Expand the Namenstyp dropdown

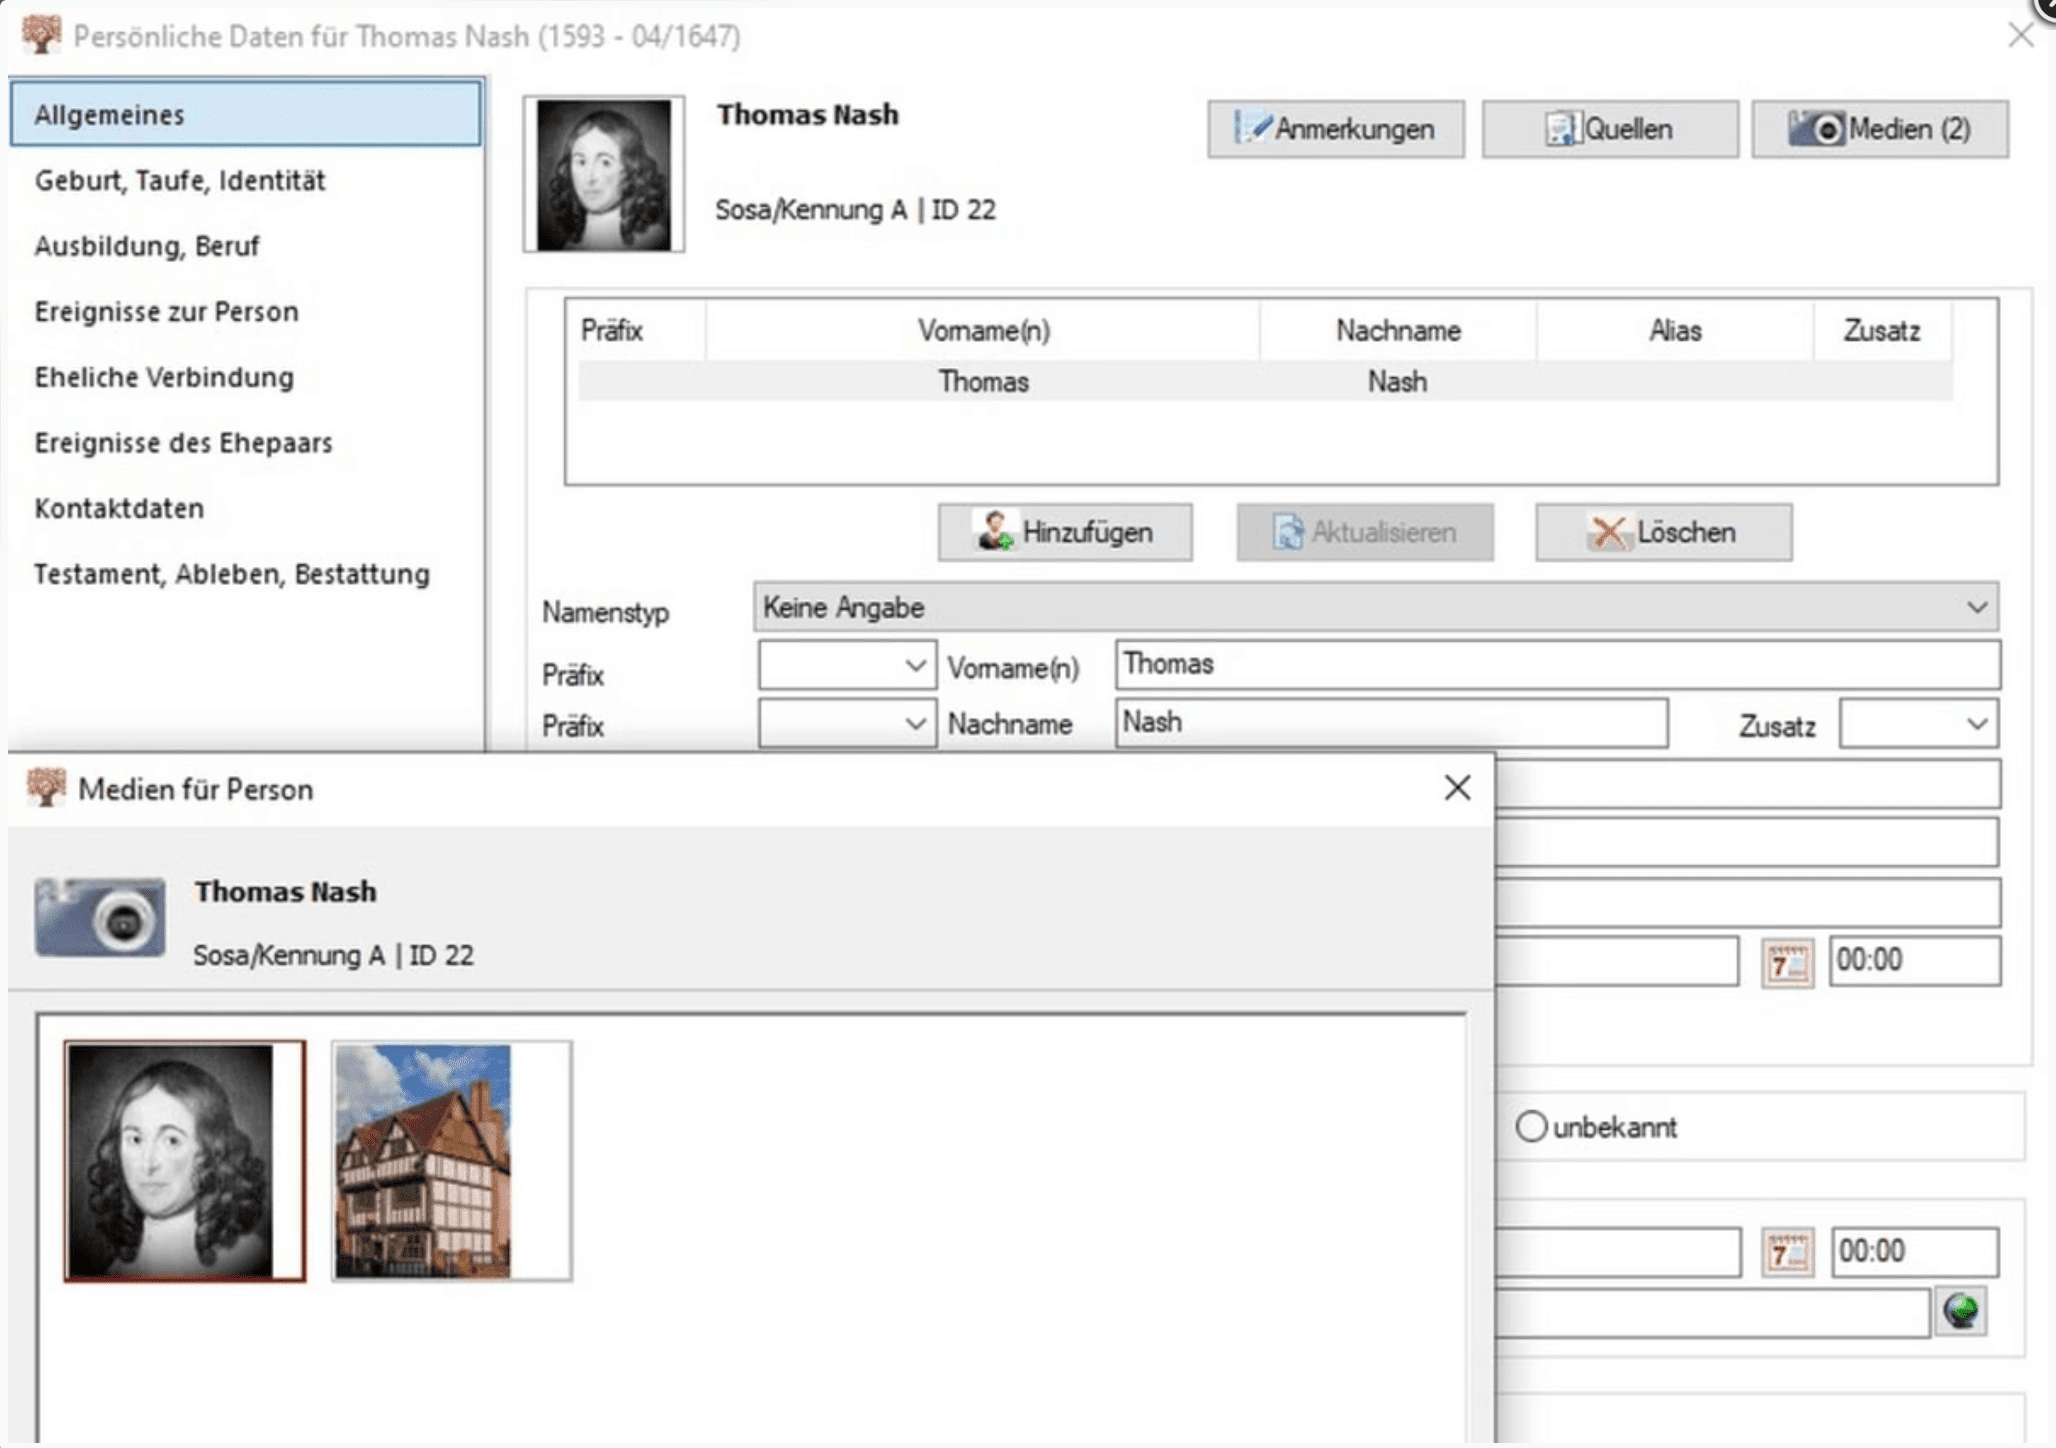[x=1976, y=608]
